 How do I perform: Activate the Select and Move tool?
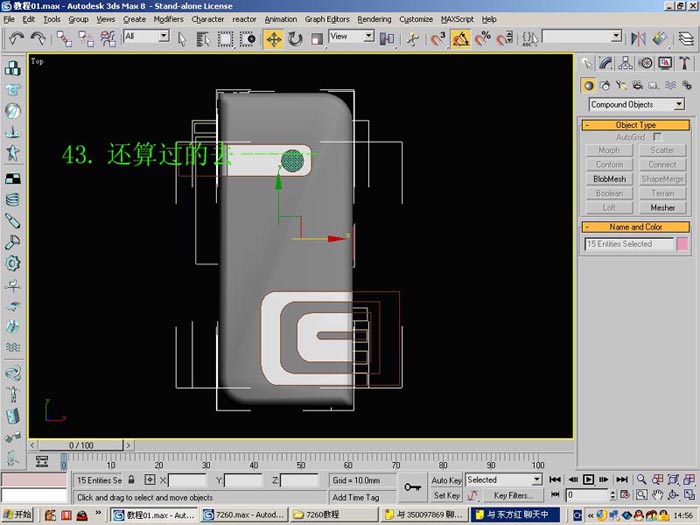point(273,39)
